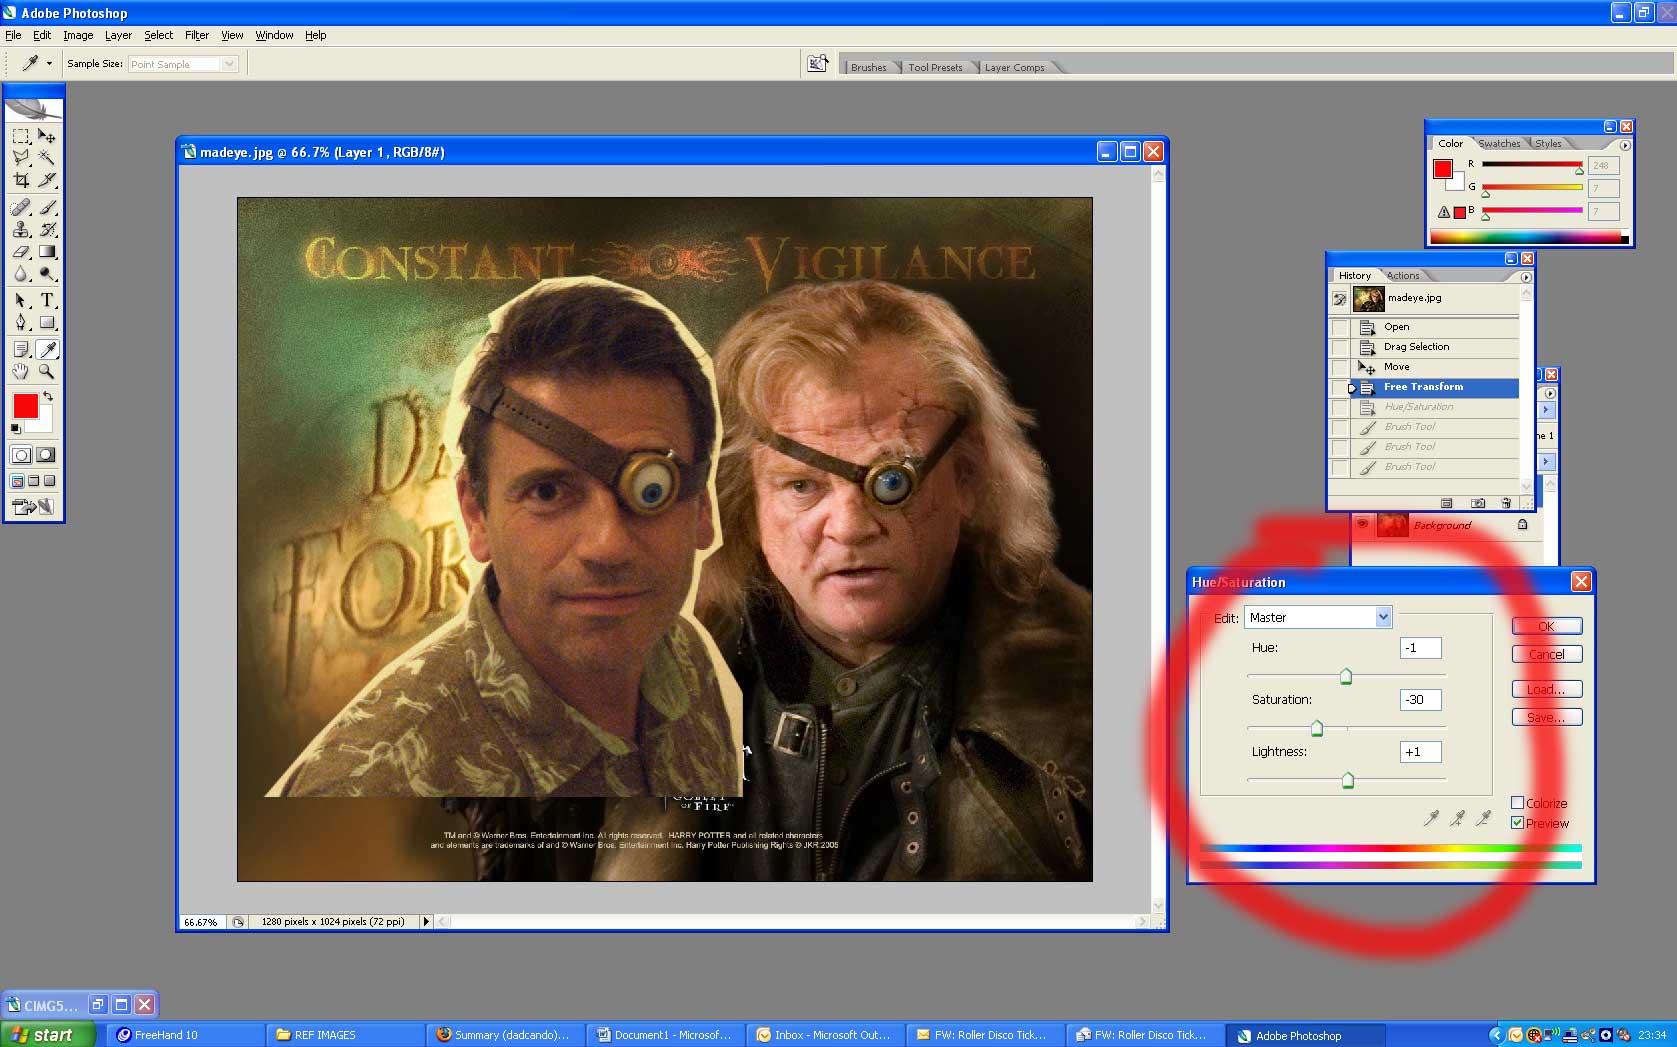Select the Eraser tool
This screenshot has height=1047, width=1677.
pyautogui.click(x=21, y=252)
